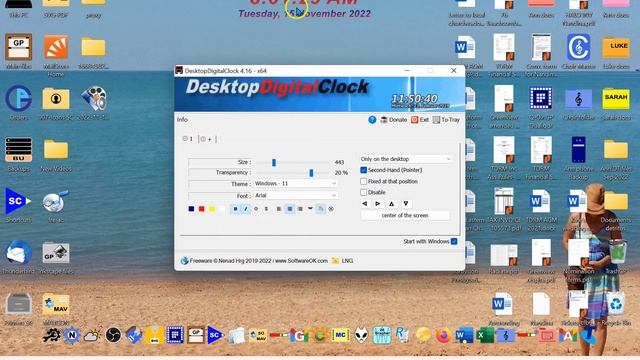The width and height of the screenshot is (640, 360).
Task: Click the globe icon in the footer
Action: [184, 260]
